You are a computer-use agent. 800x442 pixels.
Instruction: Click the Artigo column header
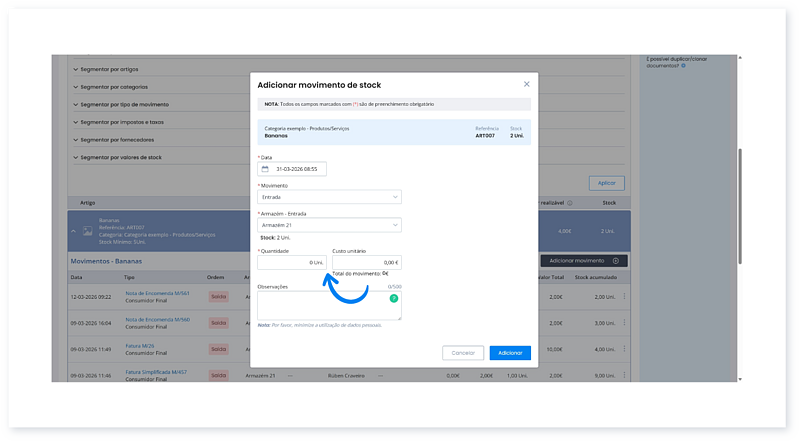click(x=87, y=203)
